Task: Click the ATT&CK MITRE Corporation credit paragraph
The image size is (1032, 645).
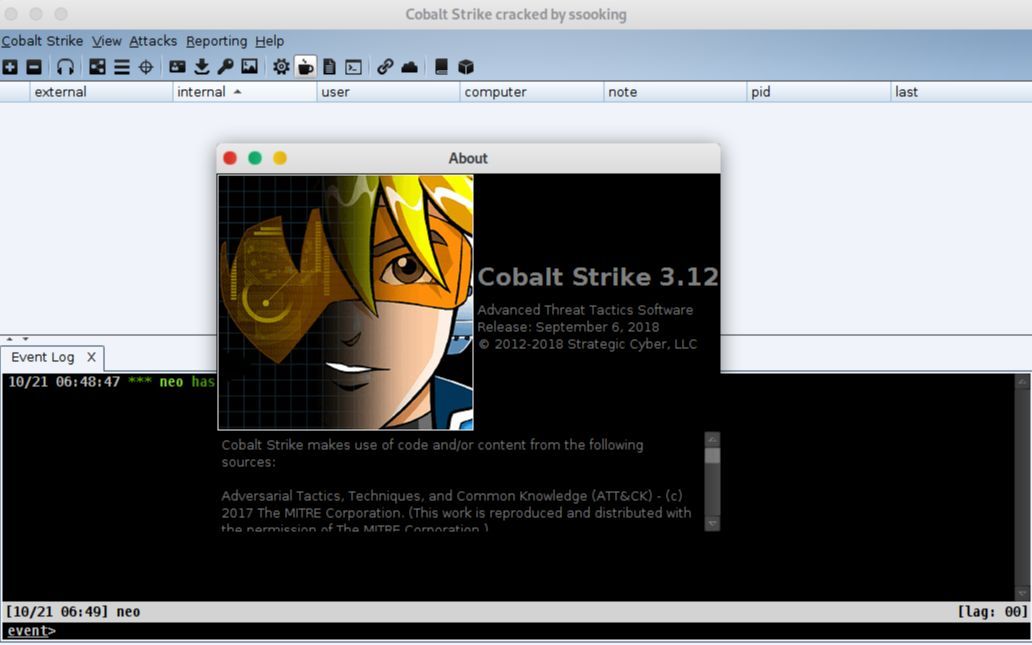Action: tap(456, 512)
